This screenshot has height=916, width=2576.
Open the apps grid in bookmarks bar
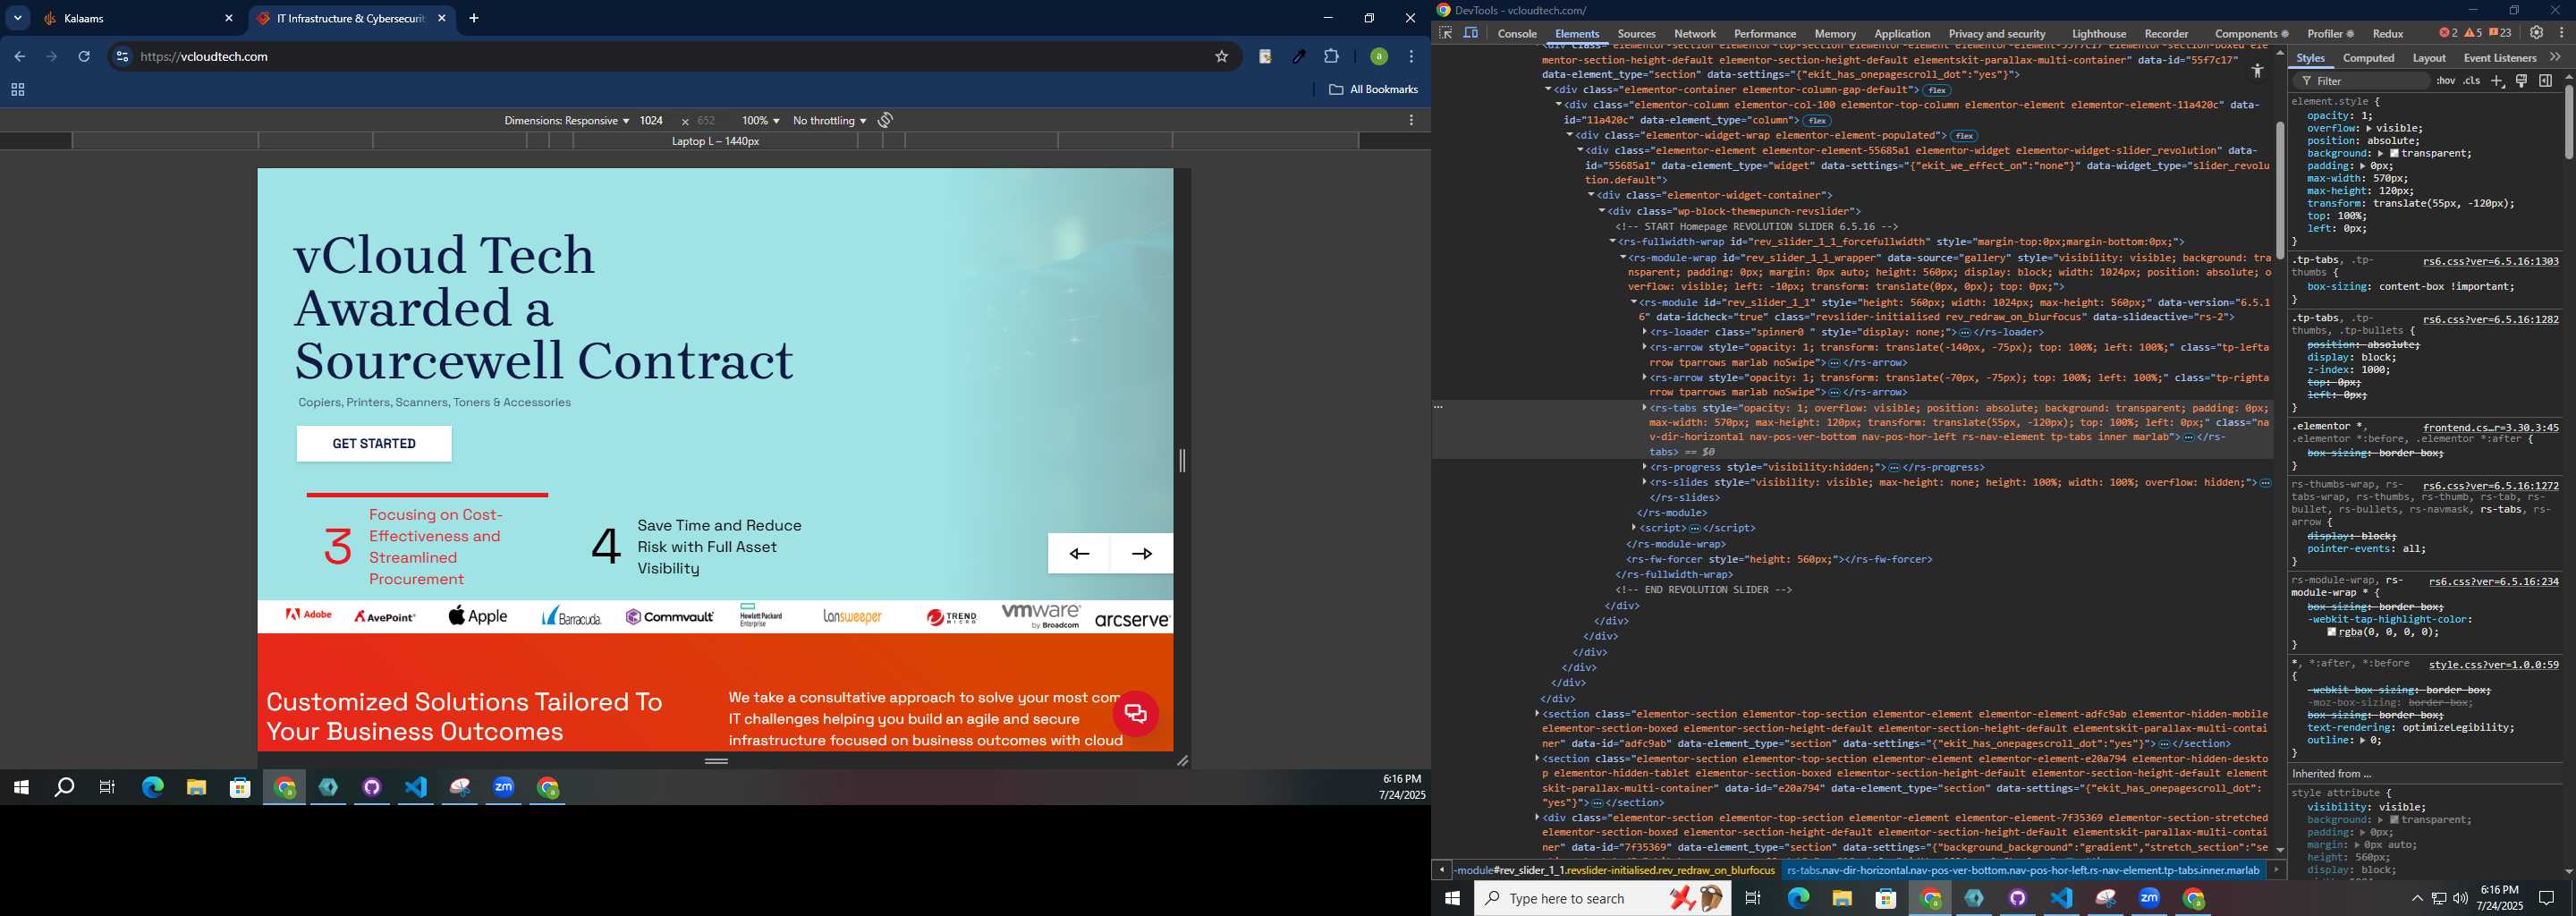click(x=17, y=90)
